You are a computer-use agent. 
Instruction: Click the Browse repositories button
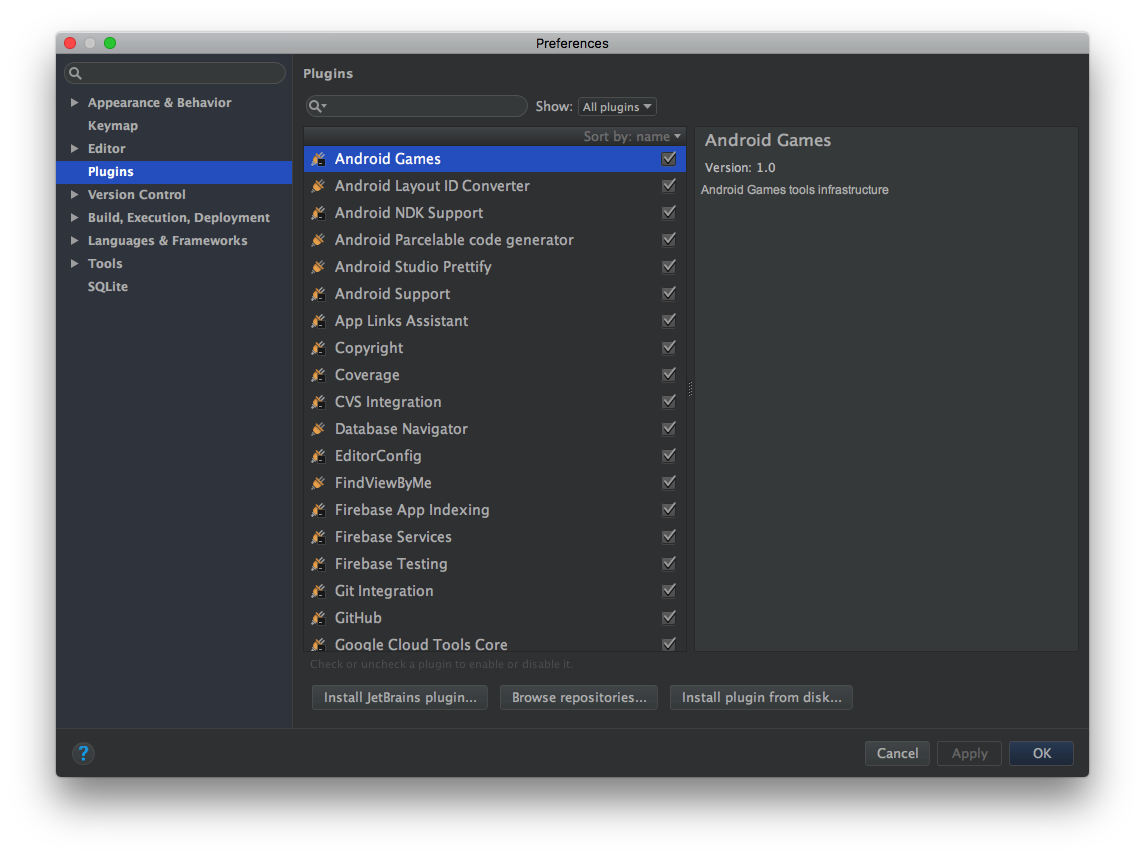pos(579,697)
